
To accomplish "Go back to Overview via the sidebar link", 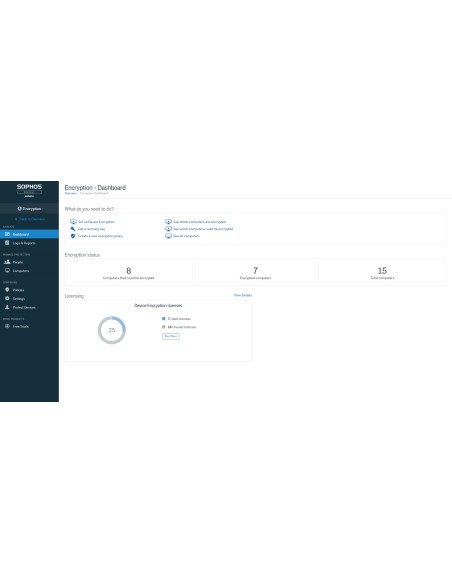I will 30,219.
